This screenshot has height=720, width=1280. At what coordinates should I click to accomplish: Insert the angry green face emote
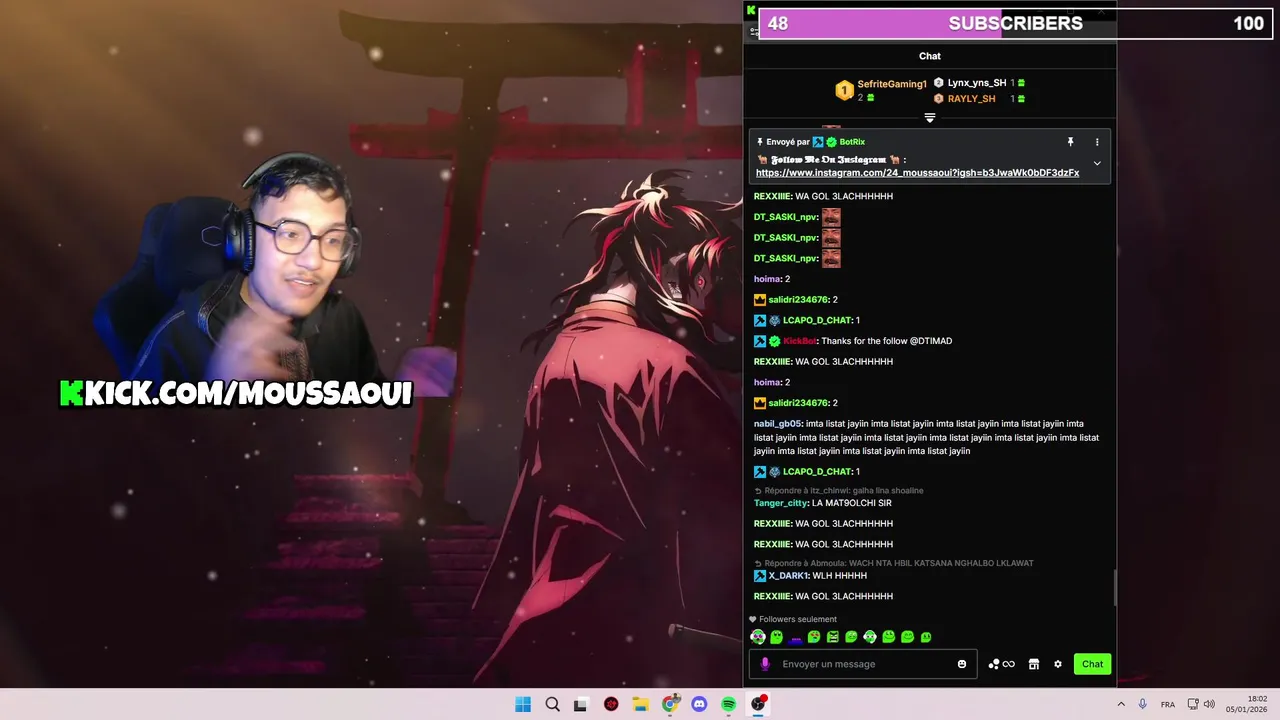pos(832,637)
